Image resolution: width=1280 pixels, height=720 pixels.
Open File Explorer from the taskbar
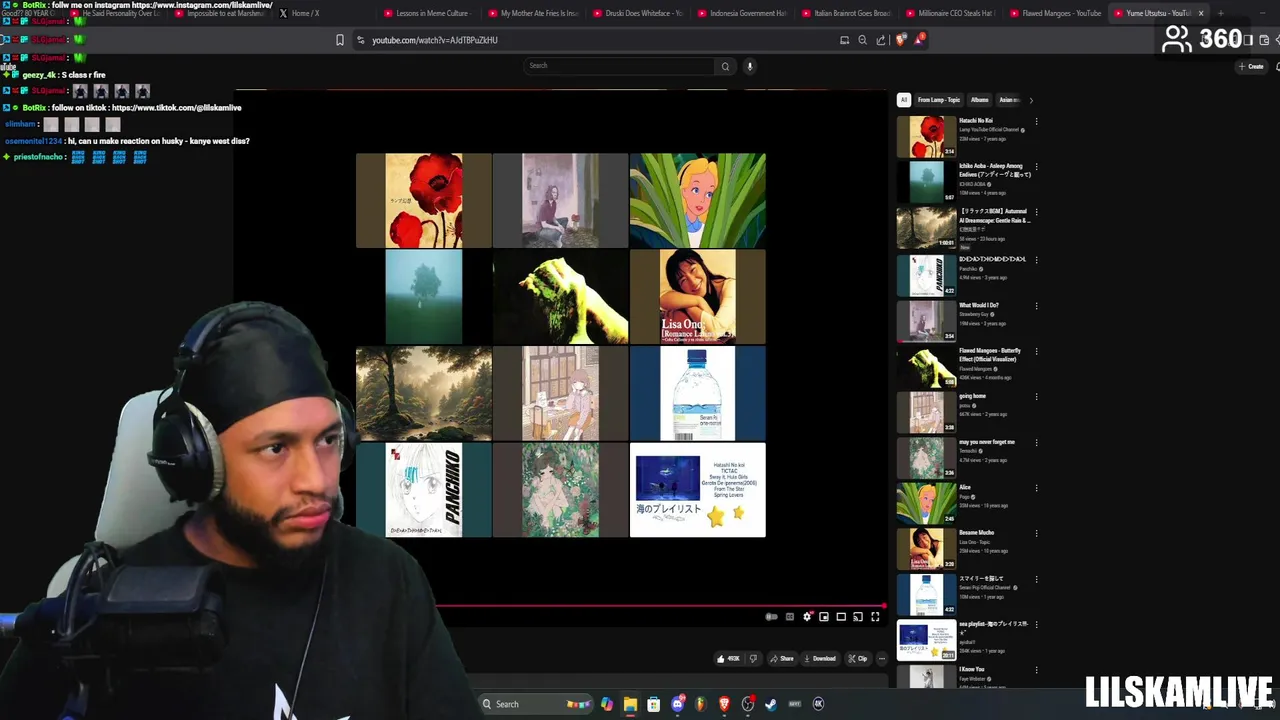click(630, 704)
